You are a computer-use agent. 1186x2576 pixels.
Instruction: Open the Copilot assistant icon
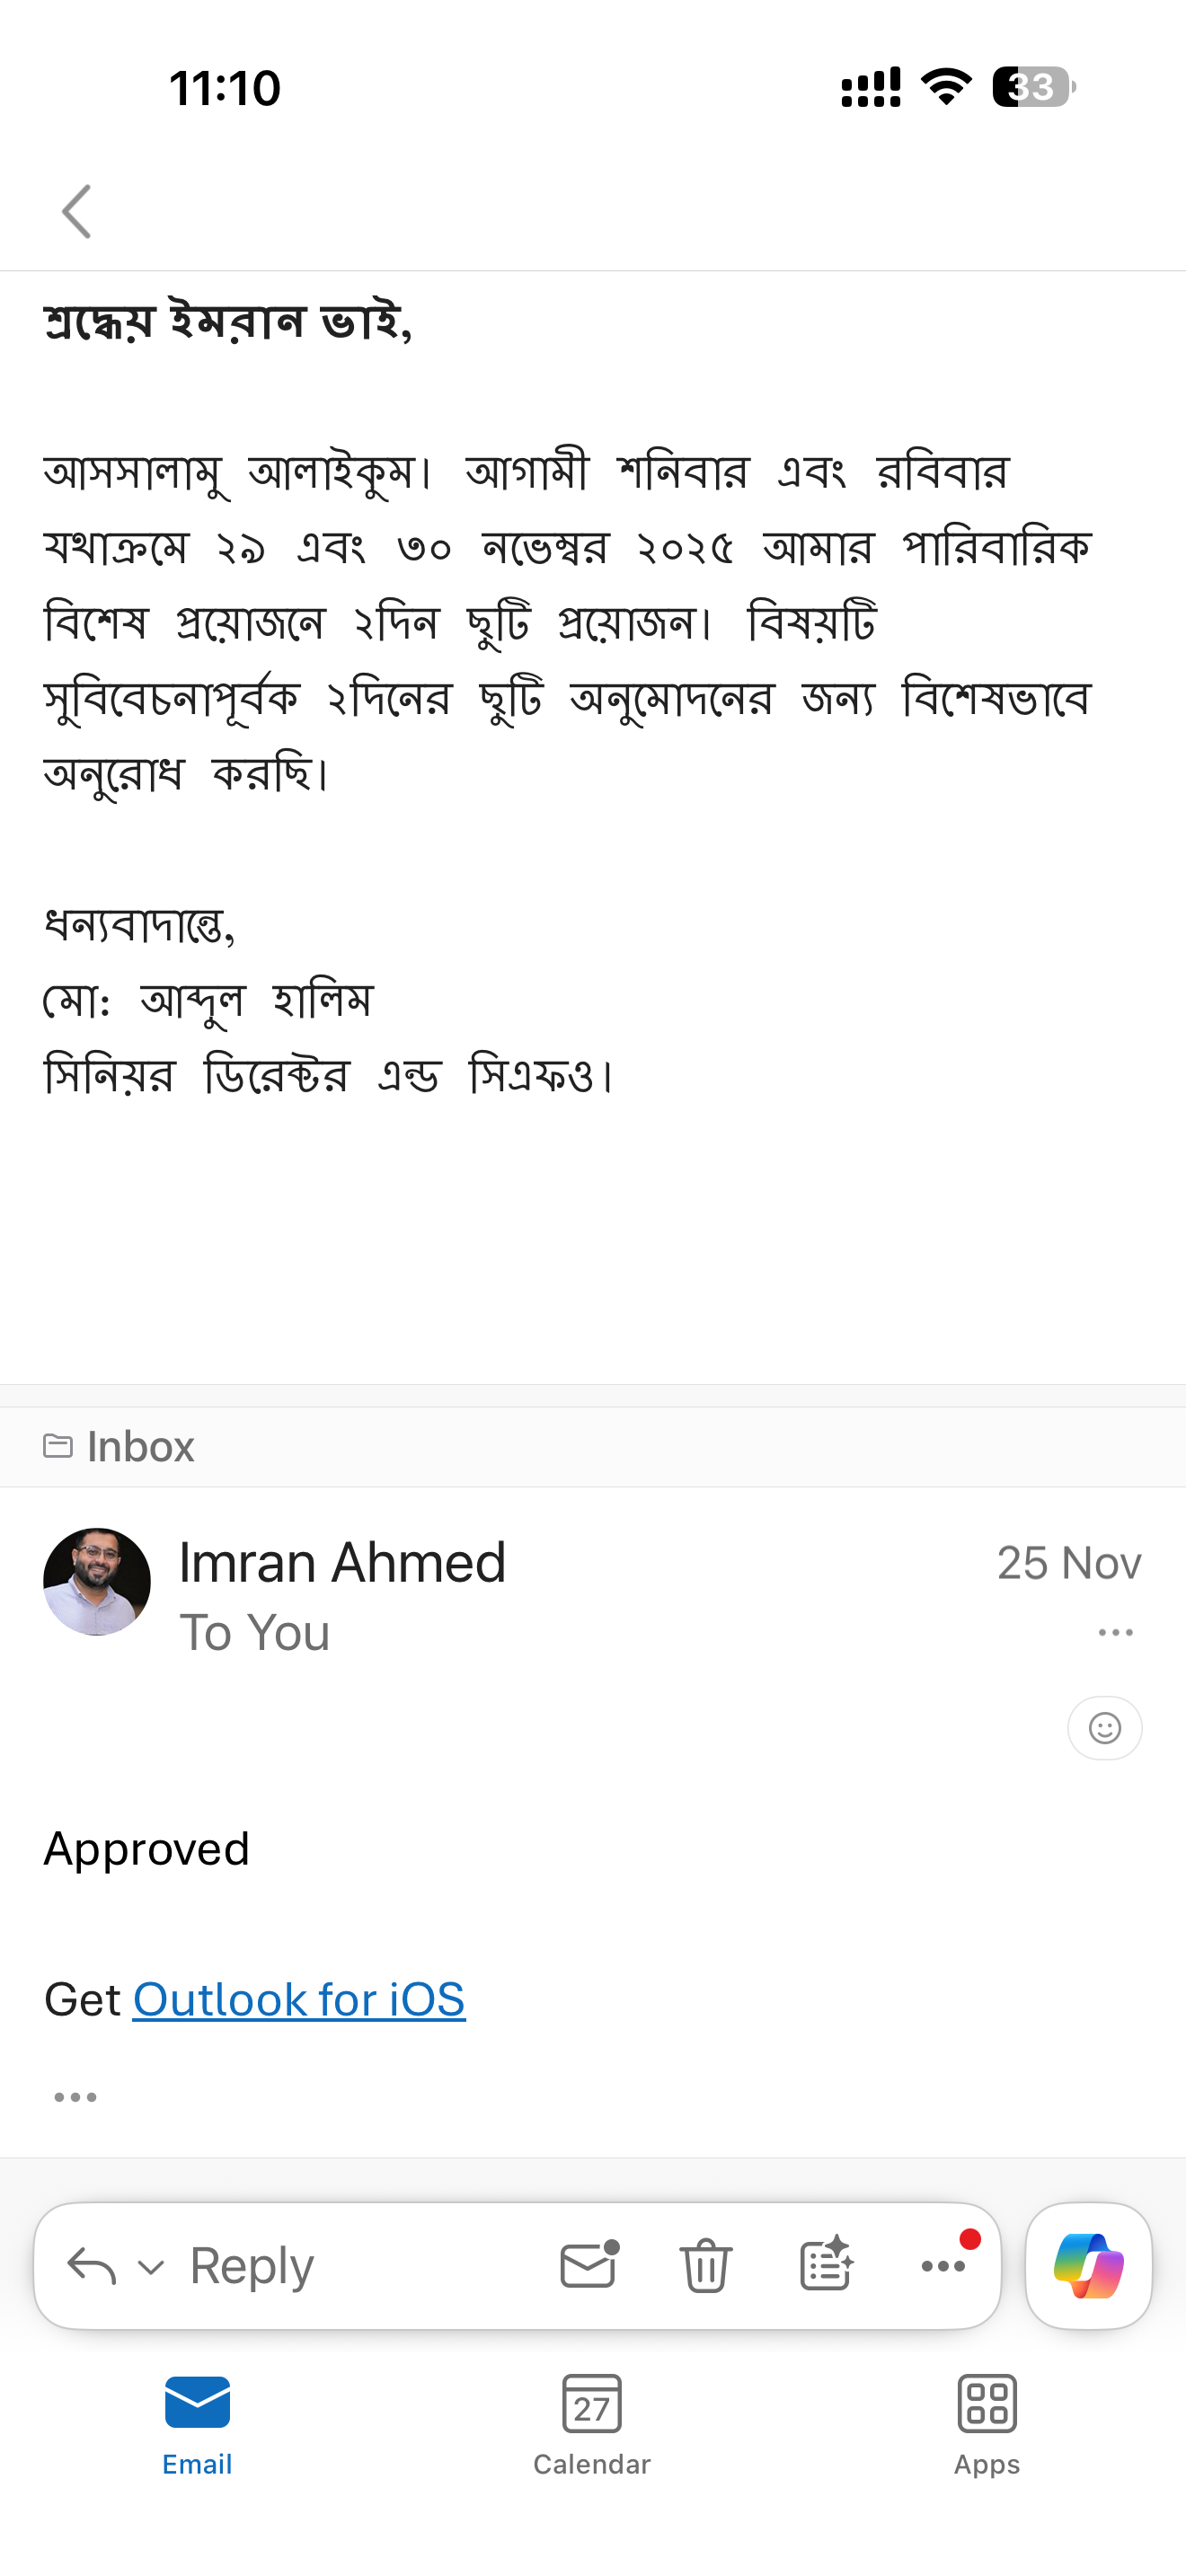click(1088, 2265)
